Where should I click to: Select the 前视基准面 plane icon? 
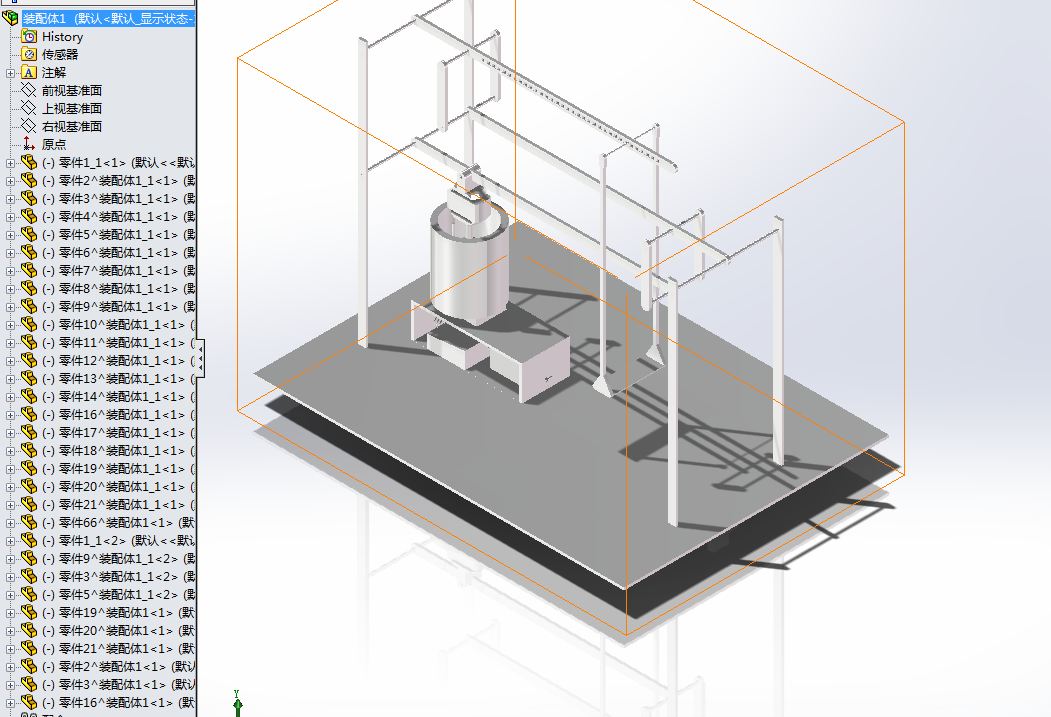[29, 90]
